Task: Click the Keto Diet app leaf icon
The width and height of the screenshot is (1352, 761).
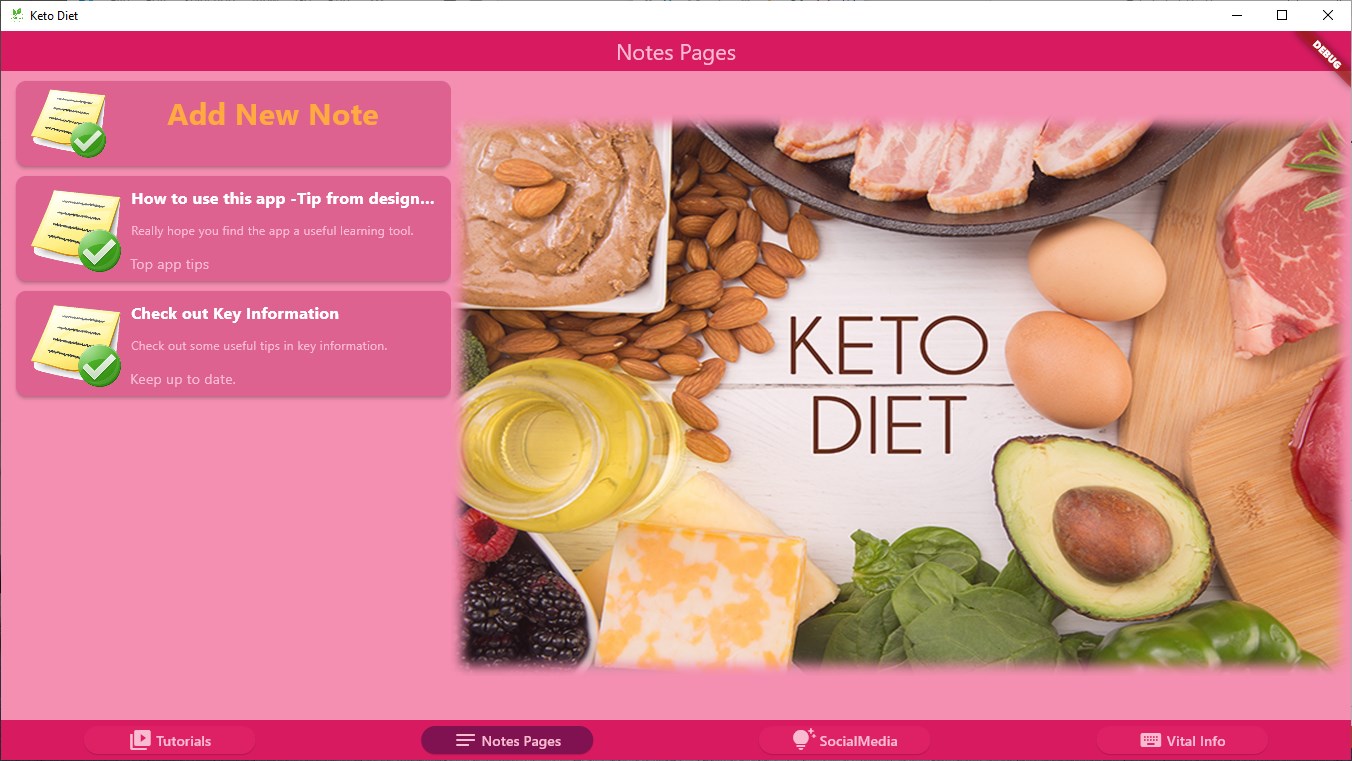Action: click(x=16, y=15)
